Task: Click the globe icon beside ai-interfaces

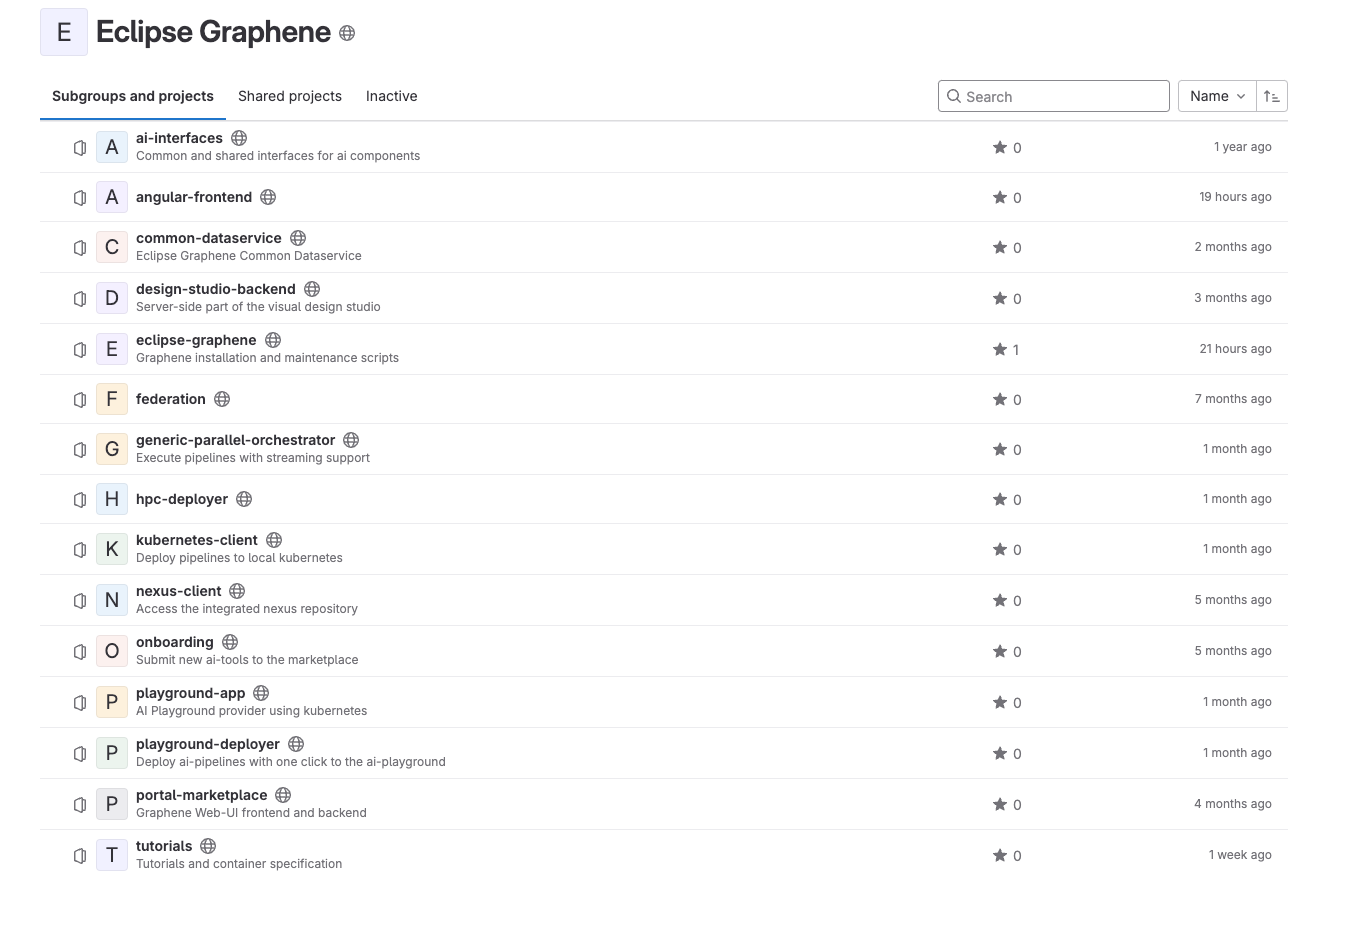Action: click(x=239, y=138)
